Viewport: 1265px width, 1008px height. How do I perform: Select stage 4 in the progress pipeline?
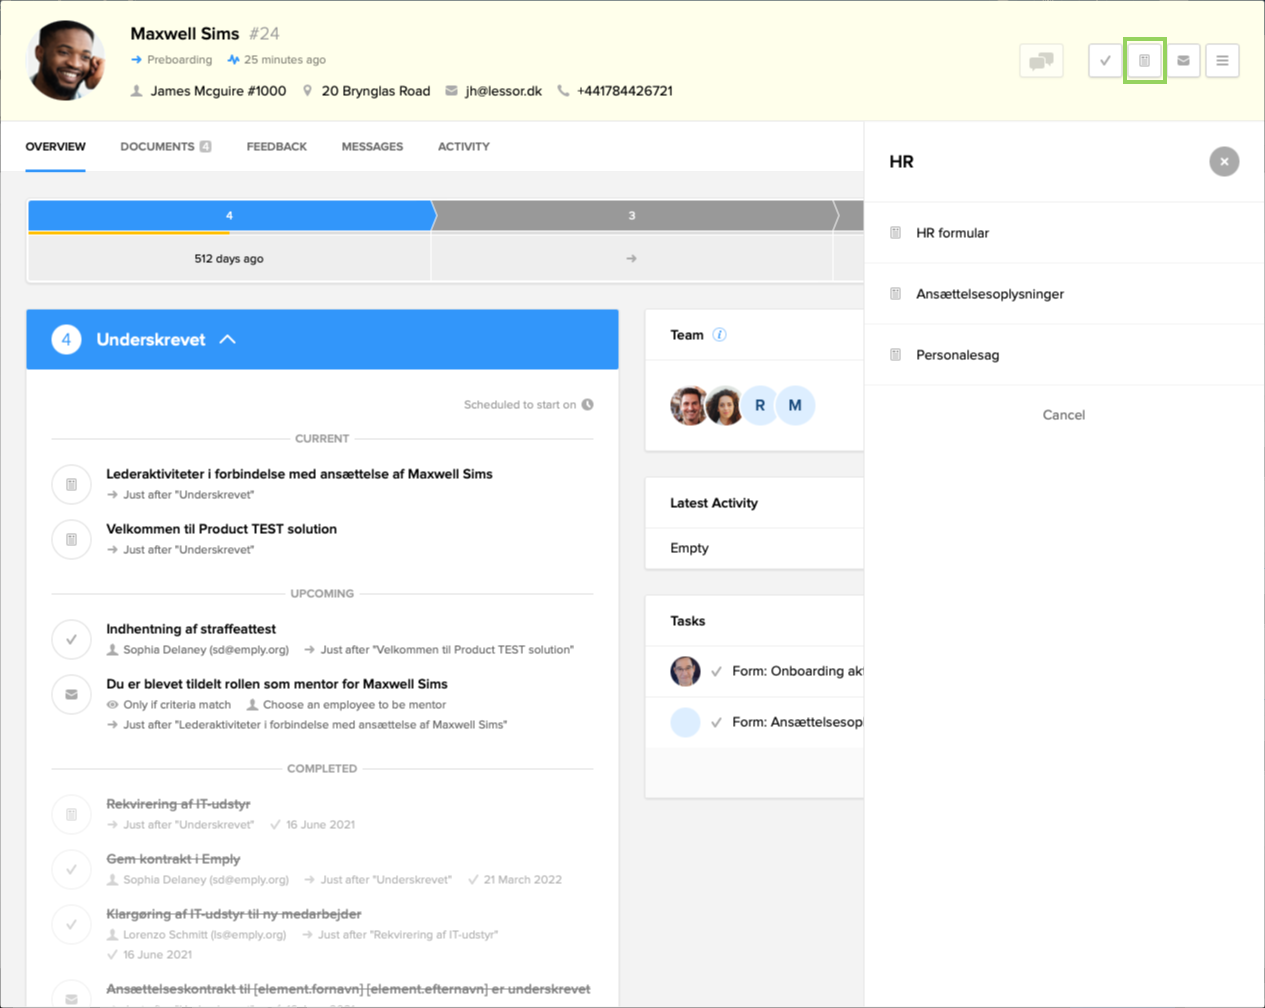[229, 216]
